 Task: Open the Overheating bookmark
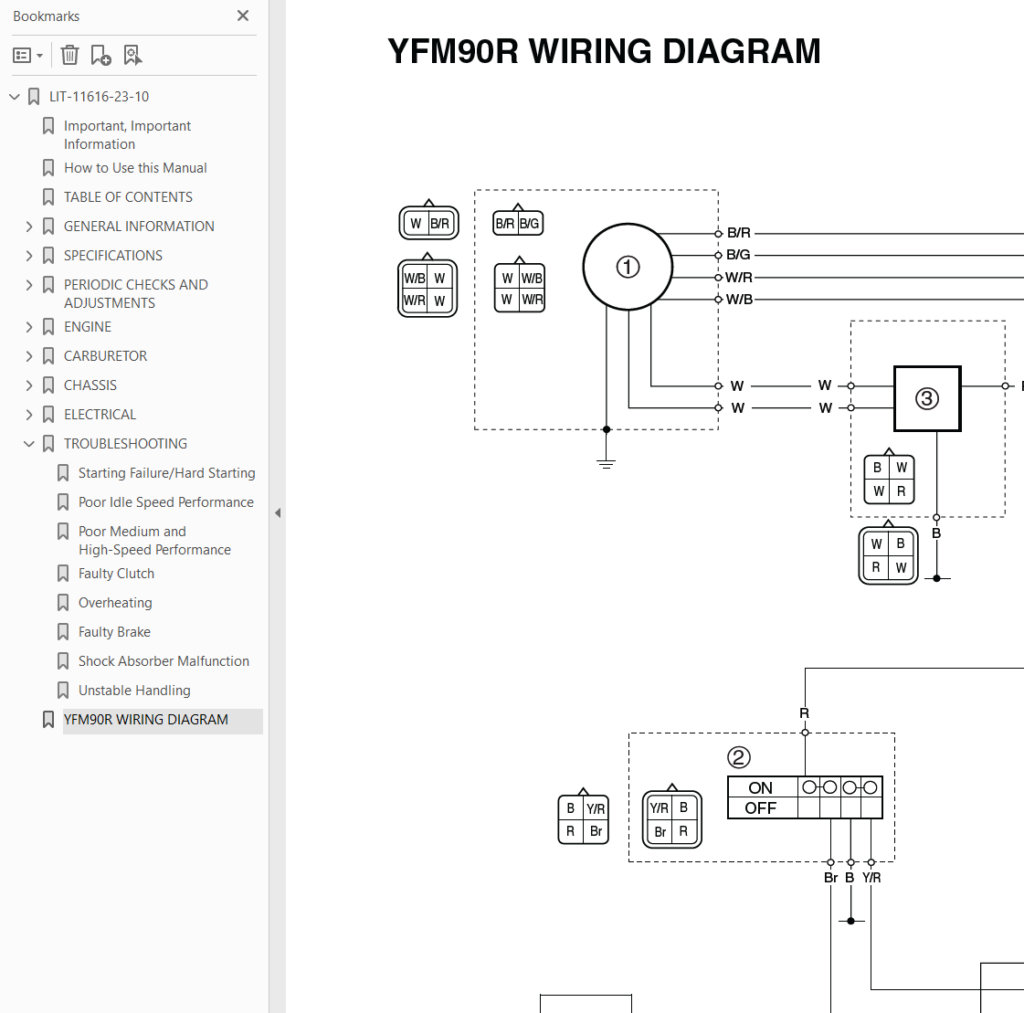(115, 603)
